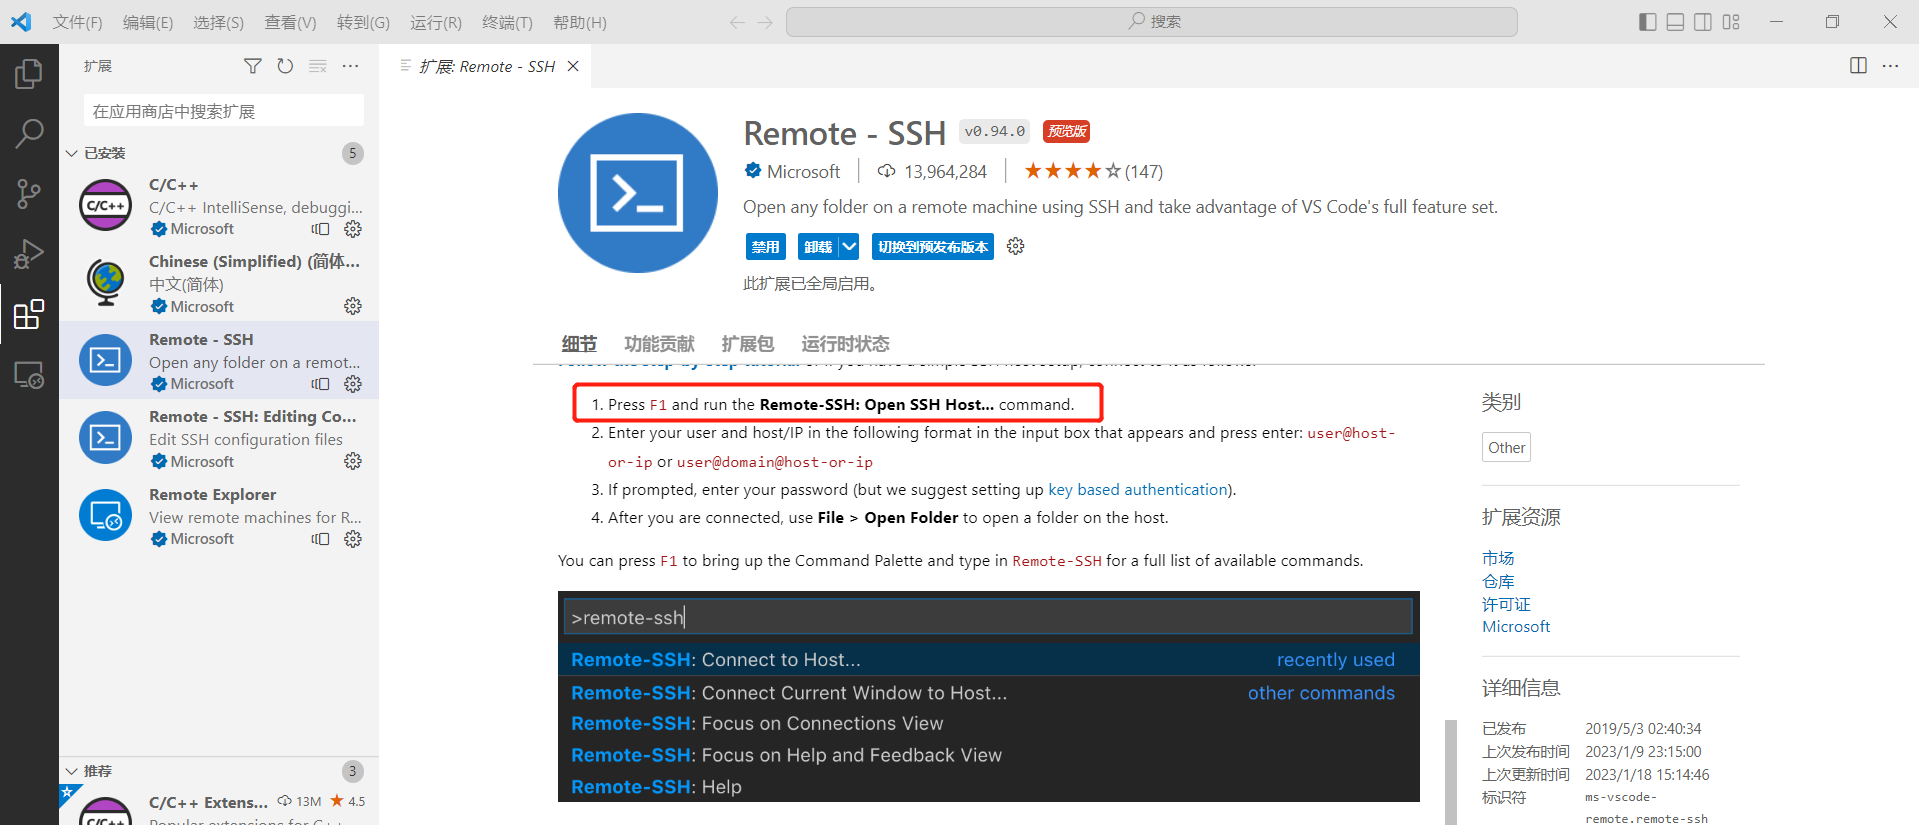1919x825 pixels.
Task: Go forward with the navigation arrow
Action: (765, 22)
